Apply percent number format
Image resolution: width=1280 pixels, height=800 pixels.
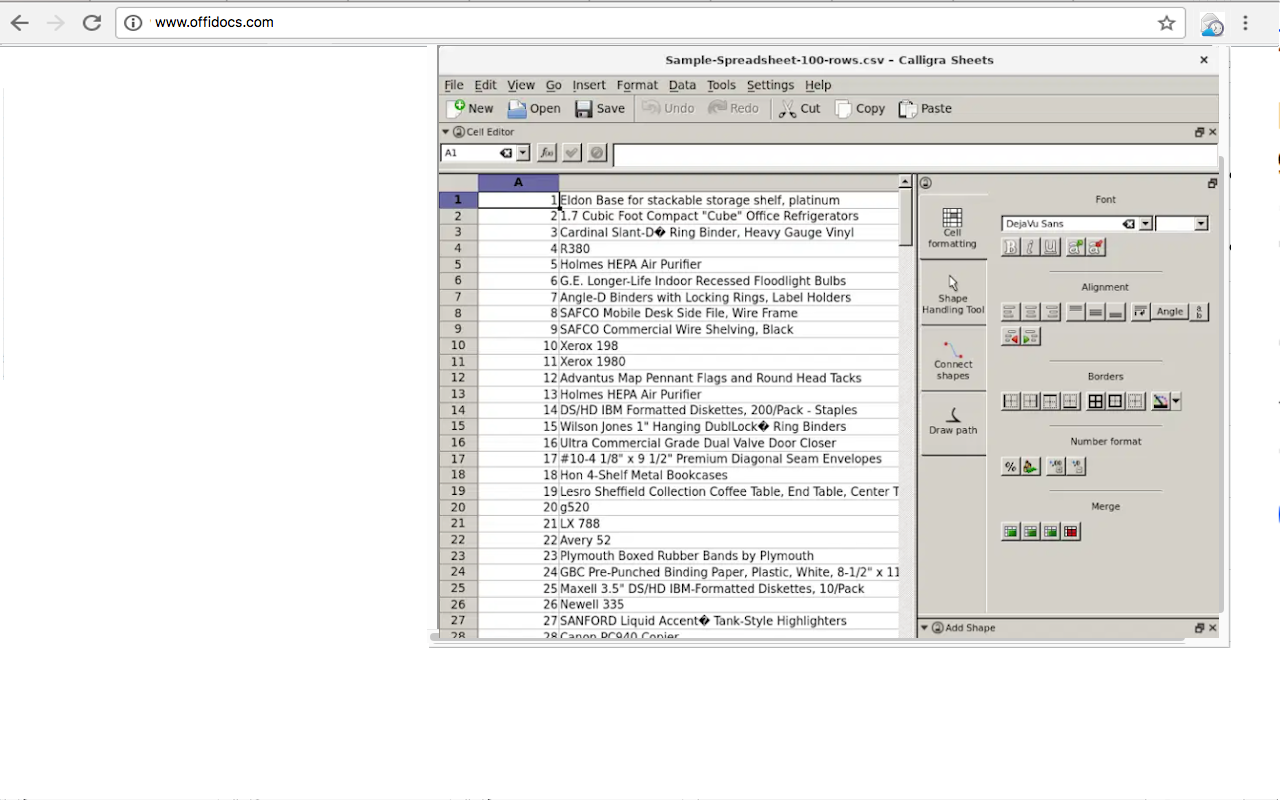(x=1010, y=466)
